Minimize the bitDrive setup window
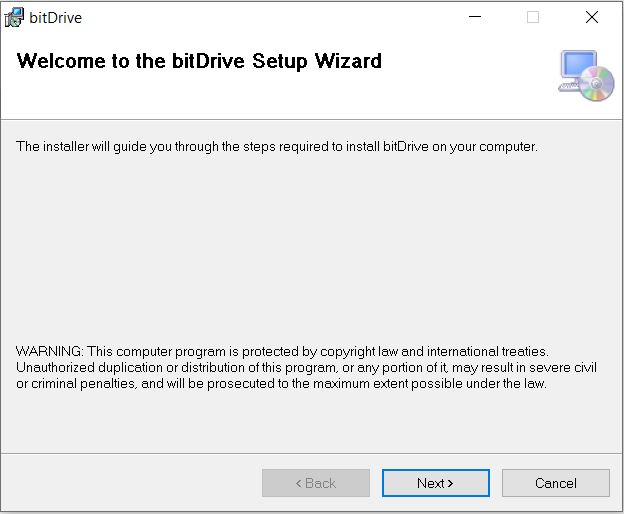The height and width of the screenshot is (514, 624). (x=475, y=17)
